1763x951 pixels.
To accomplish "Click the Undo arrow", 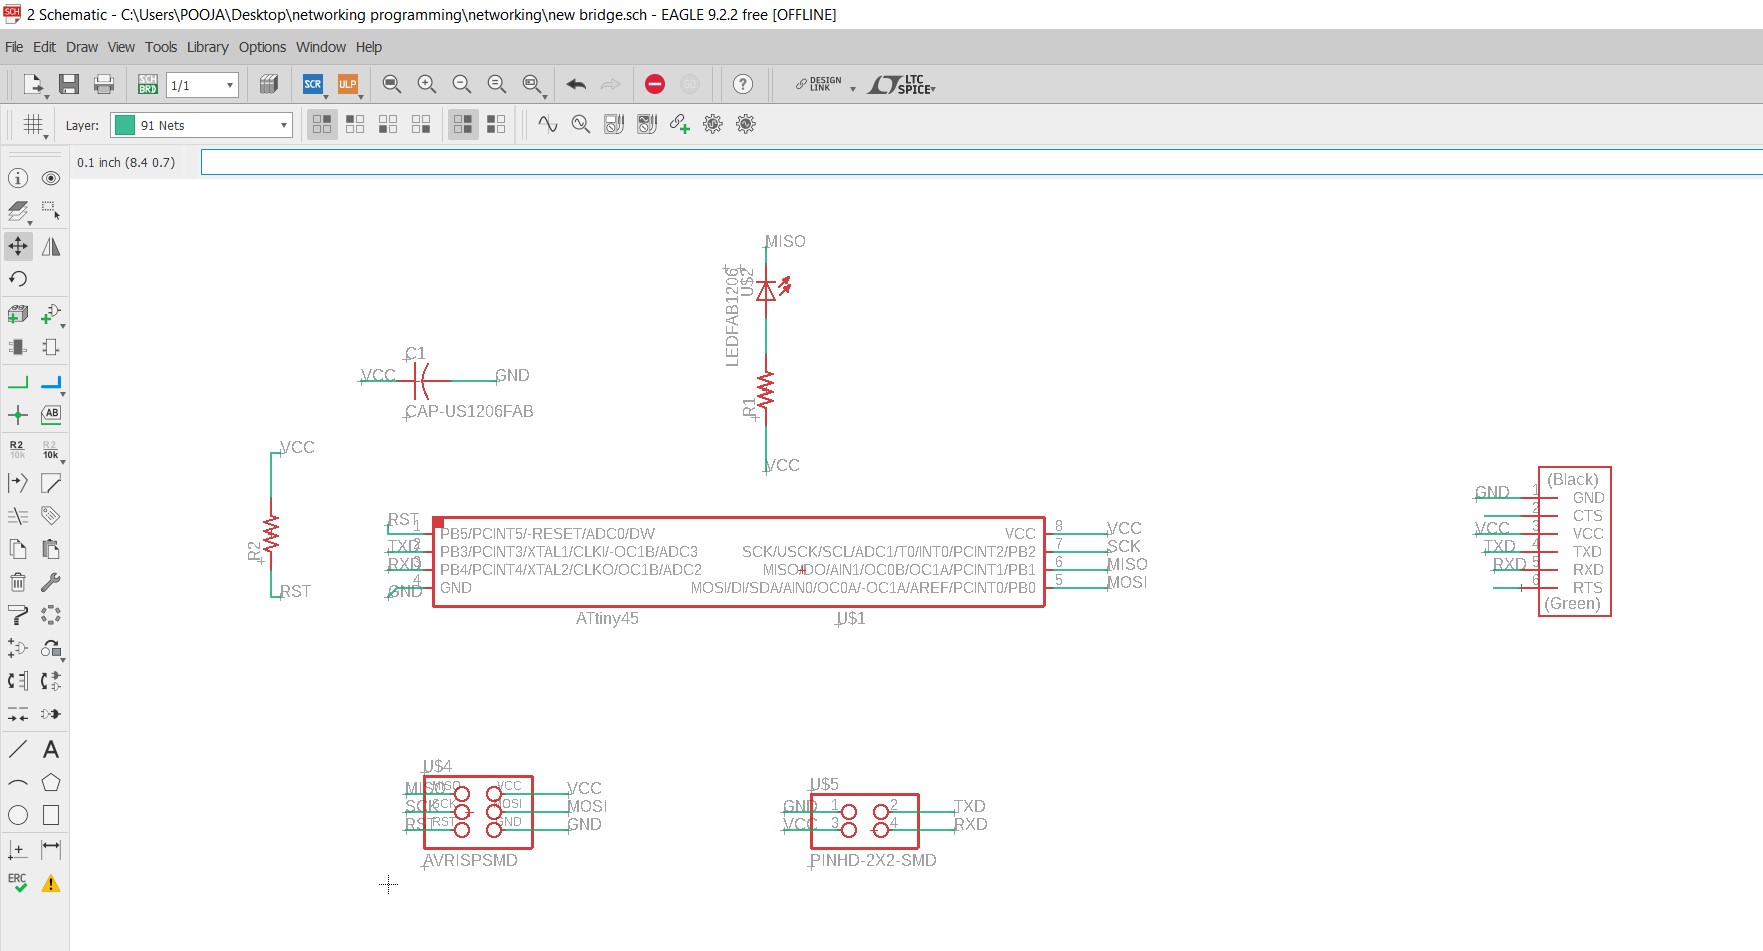I will tap(576, 85).
